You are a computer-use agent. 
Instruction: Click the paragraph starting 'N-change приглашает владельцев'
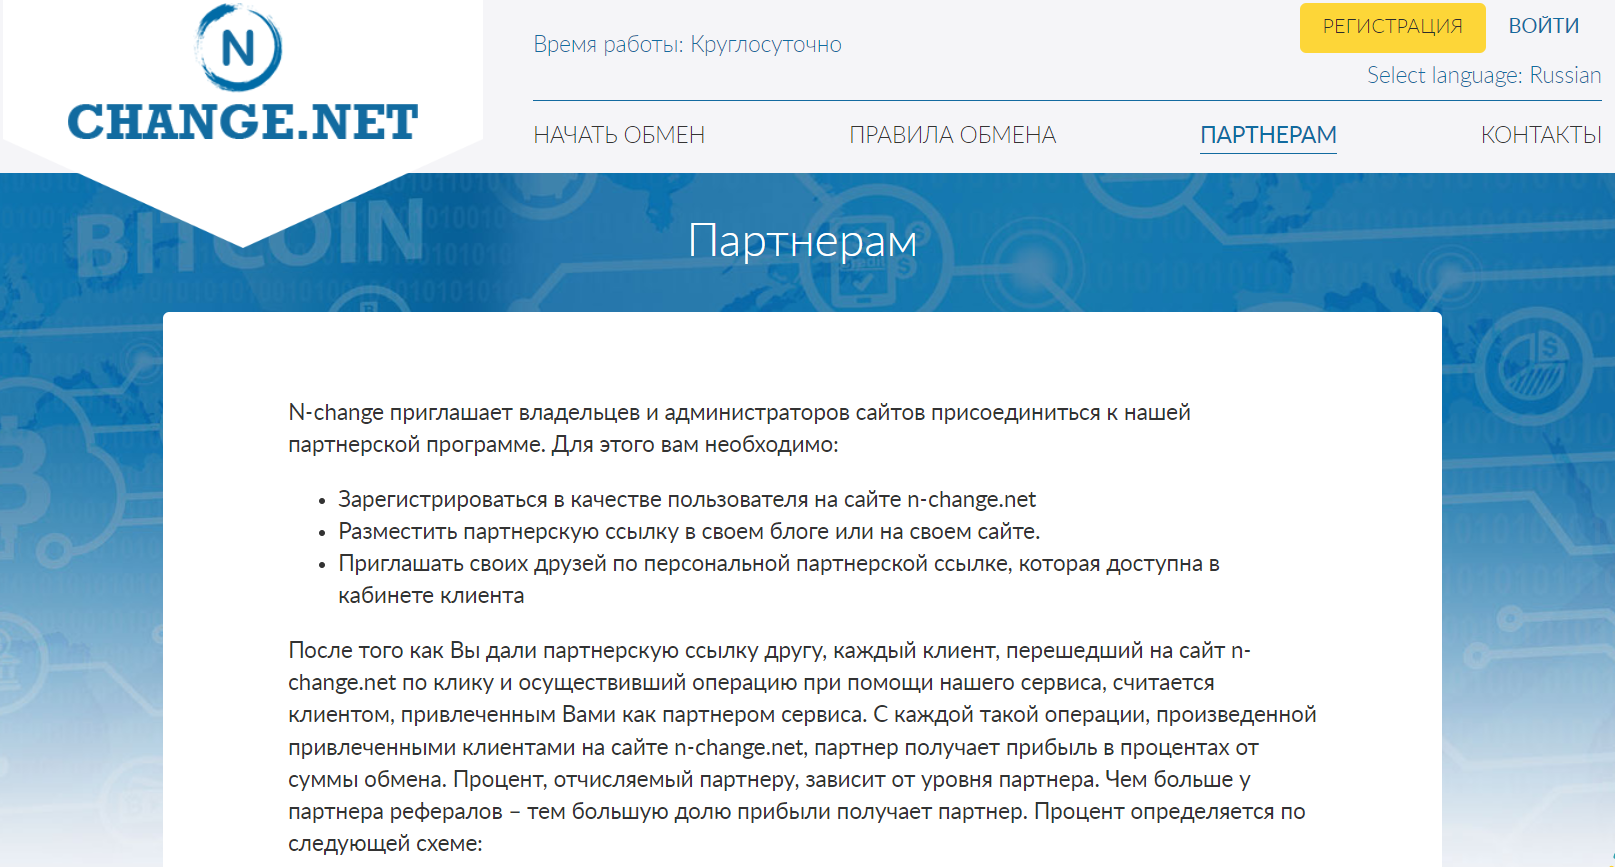click(x=739, y=428)
